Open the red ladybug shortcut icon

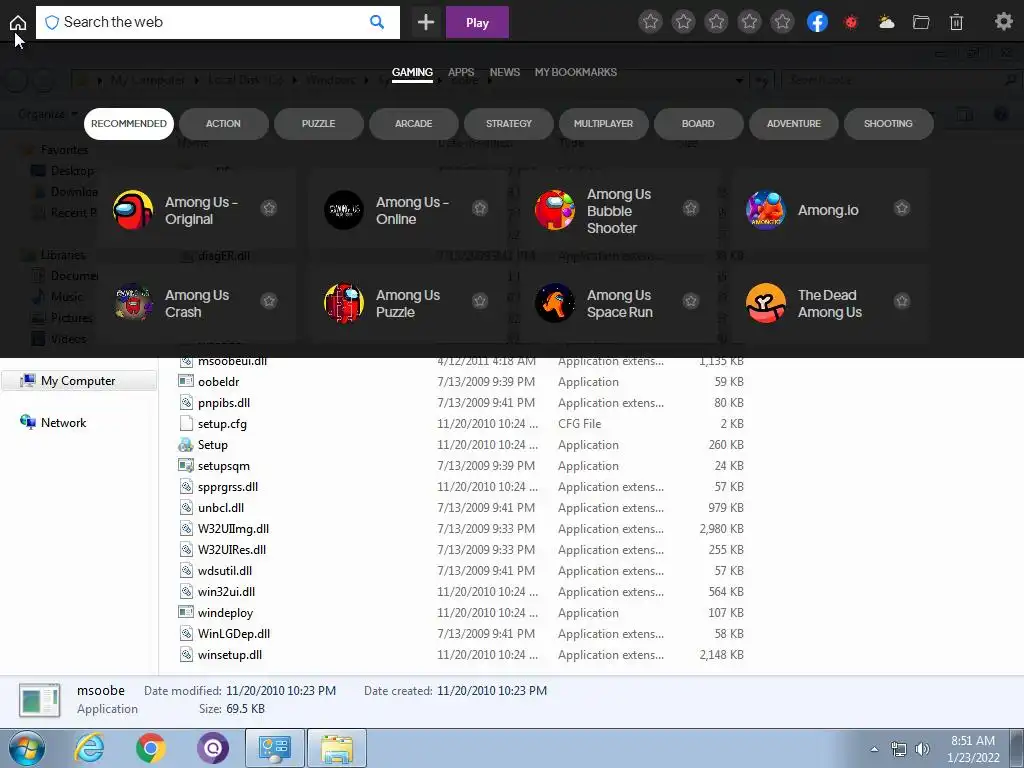pyautogui.click(x=850, y=22)
